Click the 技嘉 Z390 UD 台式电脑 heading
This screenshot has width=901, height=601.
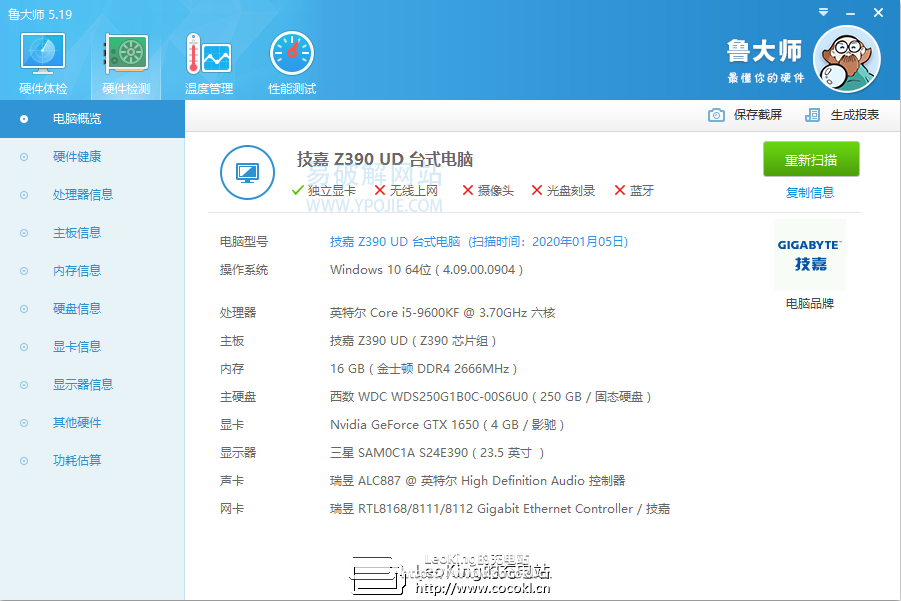384,159
